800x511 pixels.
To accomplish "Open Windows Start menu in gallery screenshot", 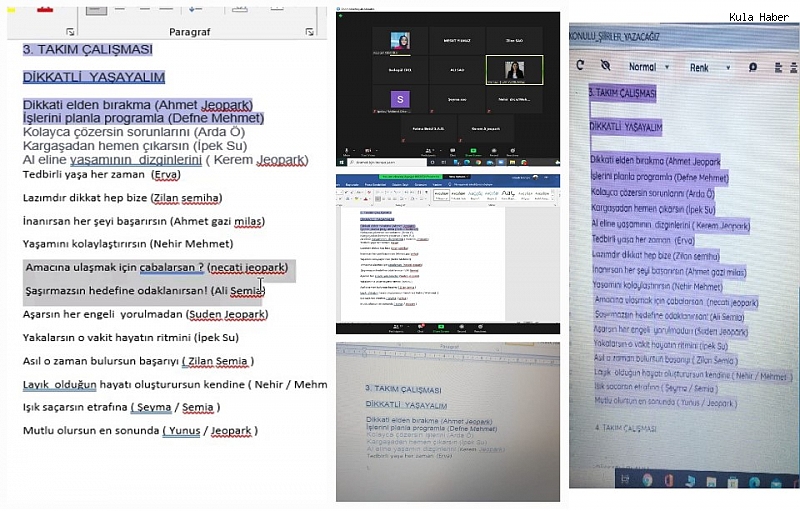I will click(x=341, y=162).
